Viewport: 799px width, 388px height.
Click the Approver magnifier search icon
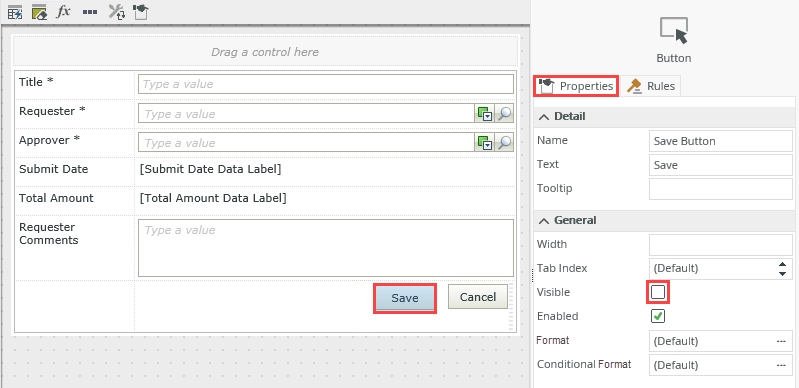pos(504,143)
